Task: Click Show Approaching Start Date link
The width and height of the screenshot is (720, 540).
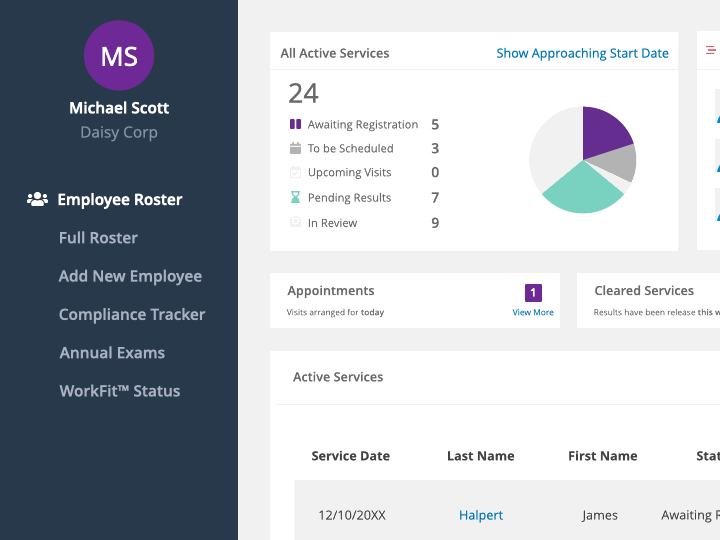Action: pyautogui.click(x=582, y=53)
